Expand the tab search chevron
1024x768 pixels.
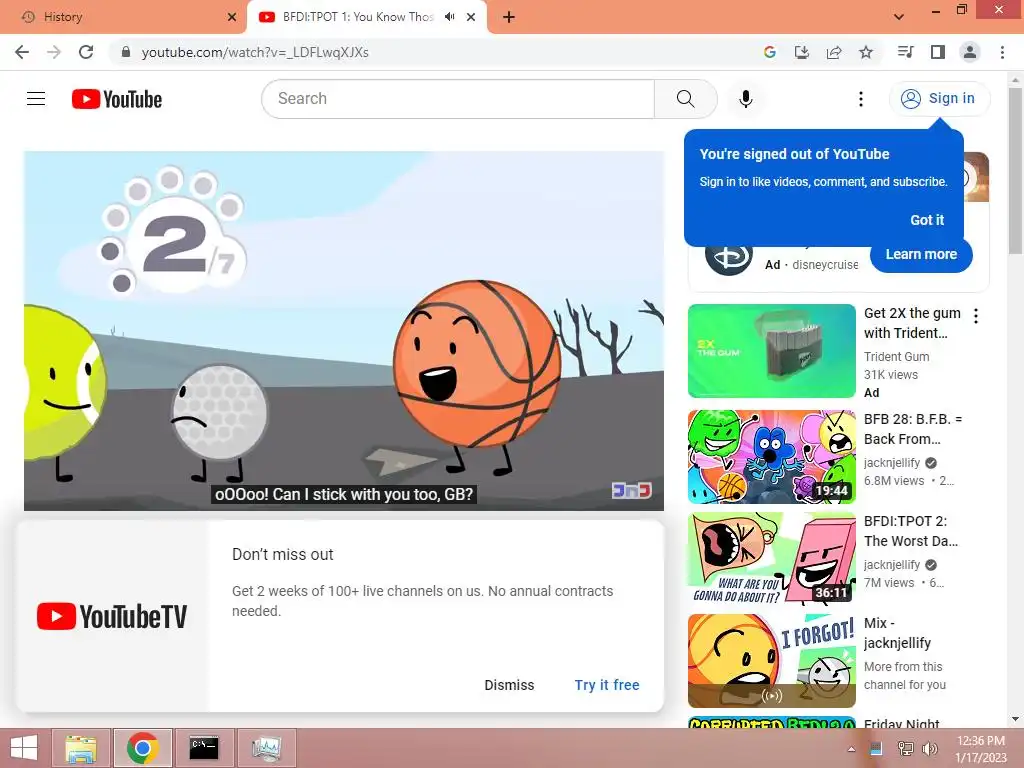[899, 17]
